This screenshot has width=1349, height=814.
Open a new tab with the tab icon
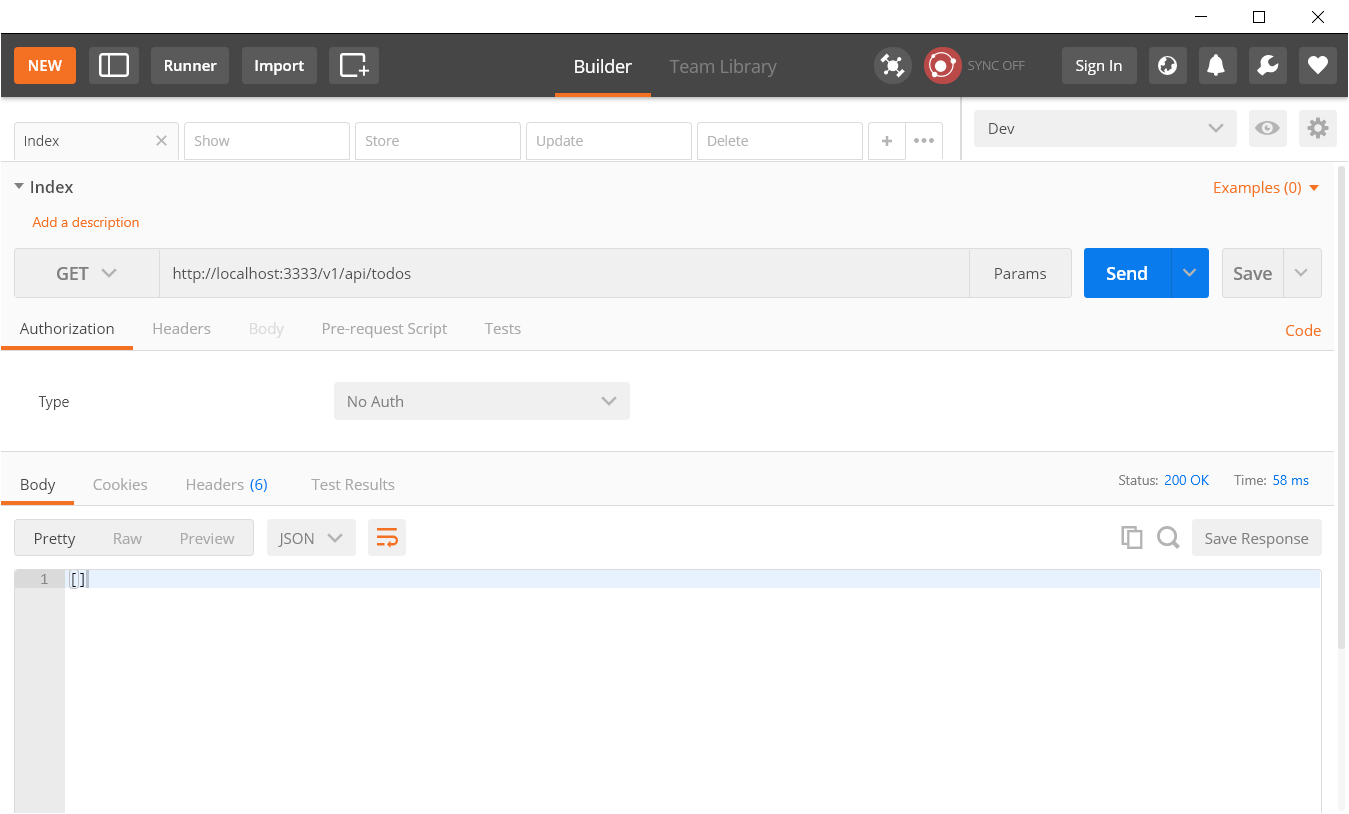(353, 65)
